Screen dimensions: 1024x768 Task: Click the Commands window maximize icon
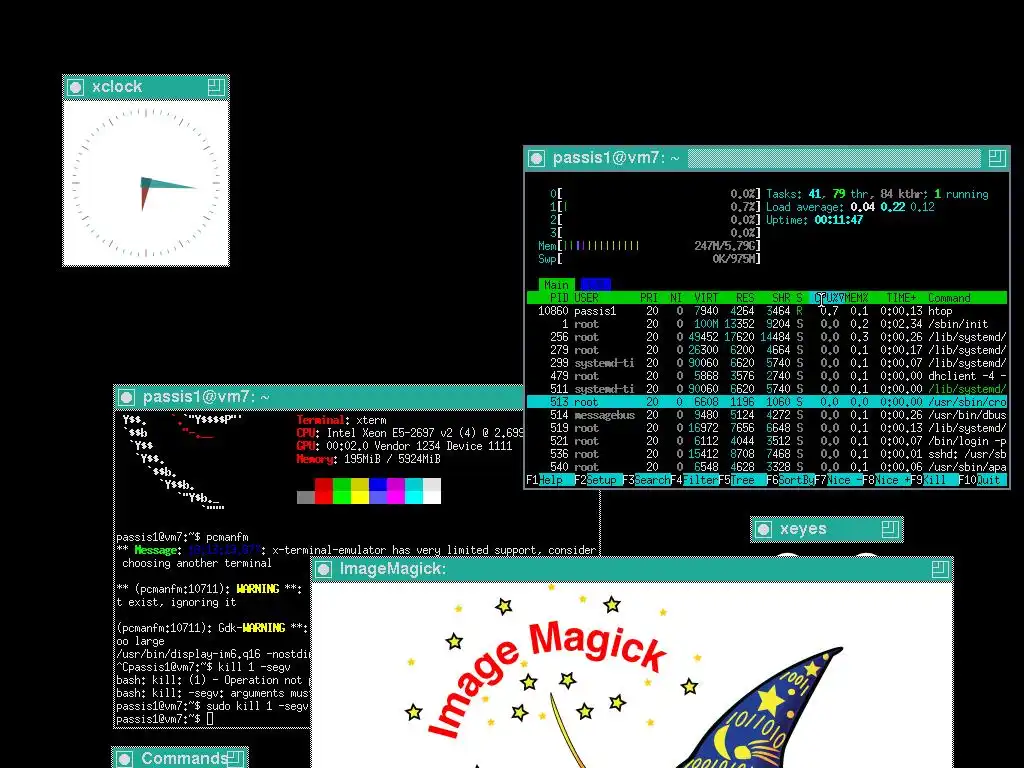coord(236,759)
